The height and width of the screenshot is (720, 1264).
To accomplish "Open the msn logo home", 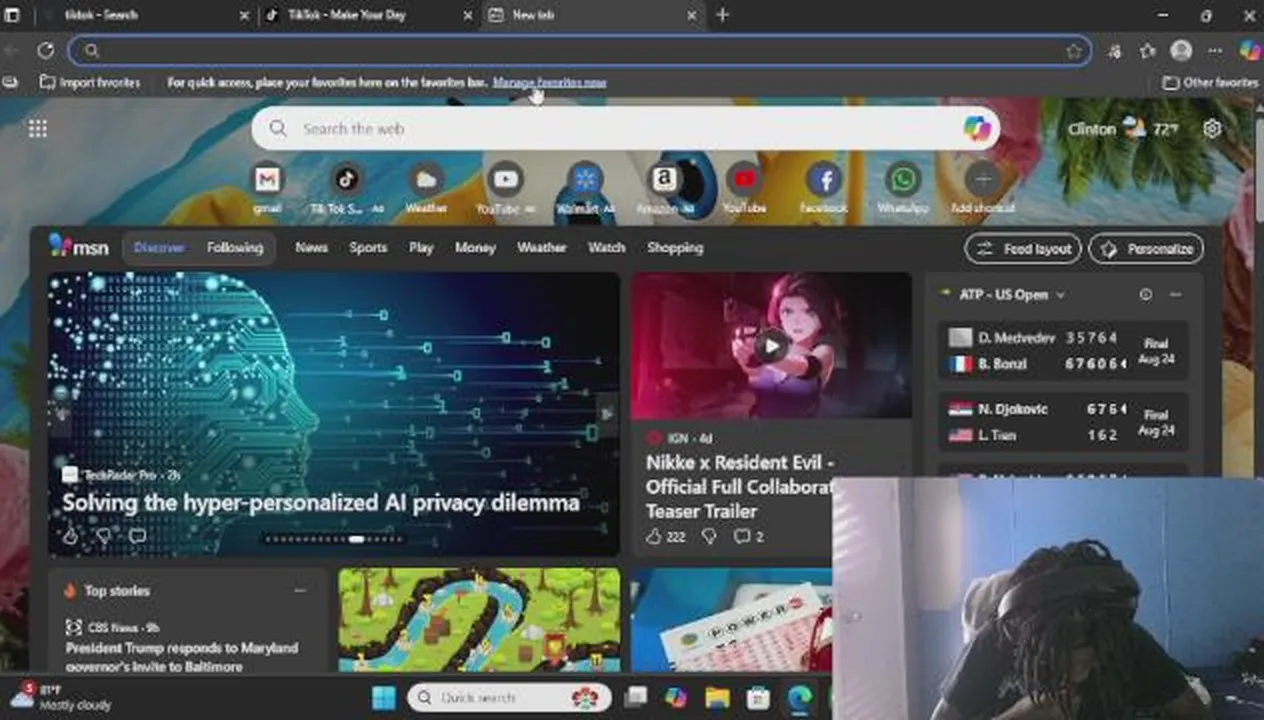I will coord(79,247).
